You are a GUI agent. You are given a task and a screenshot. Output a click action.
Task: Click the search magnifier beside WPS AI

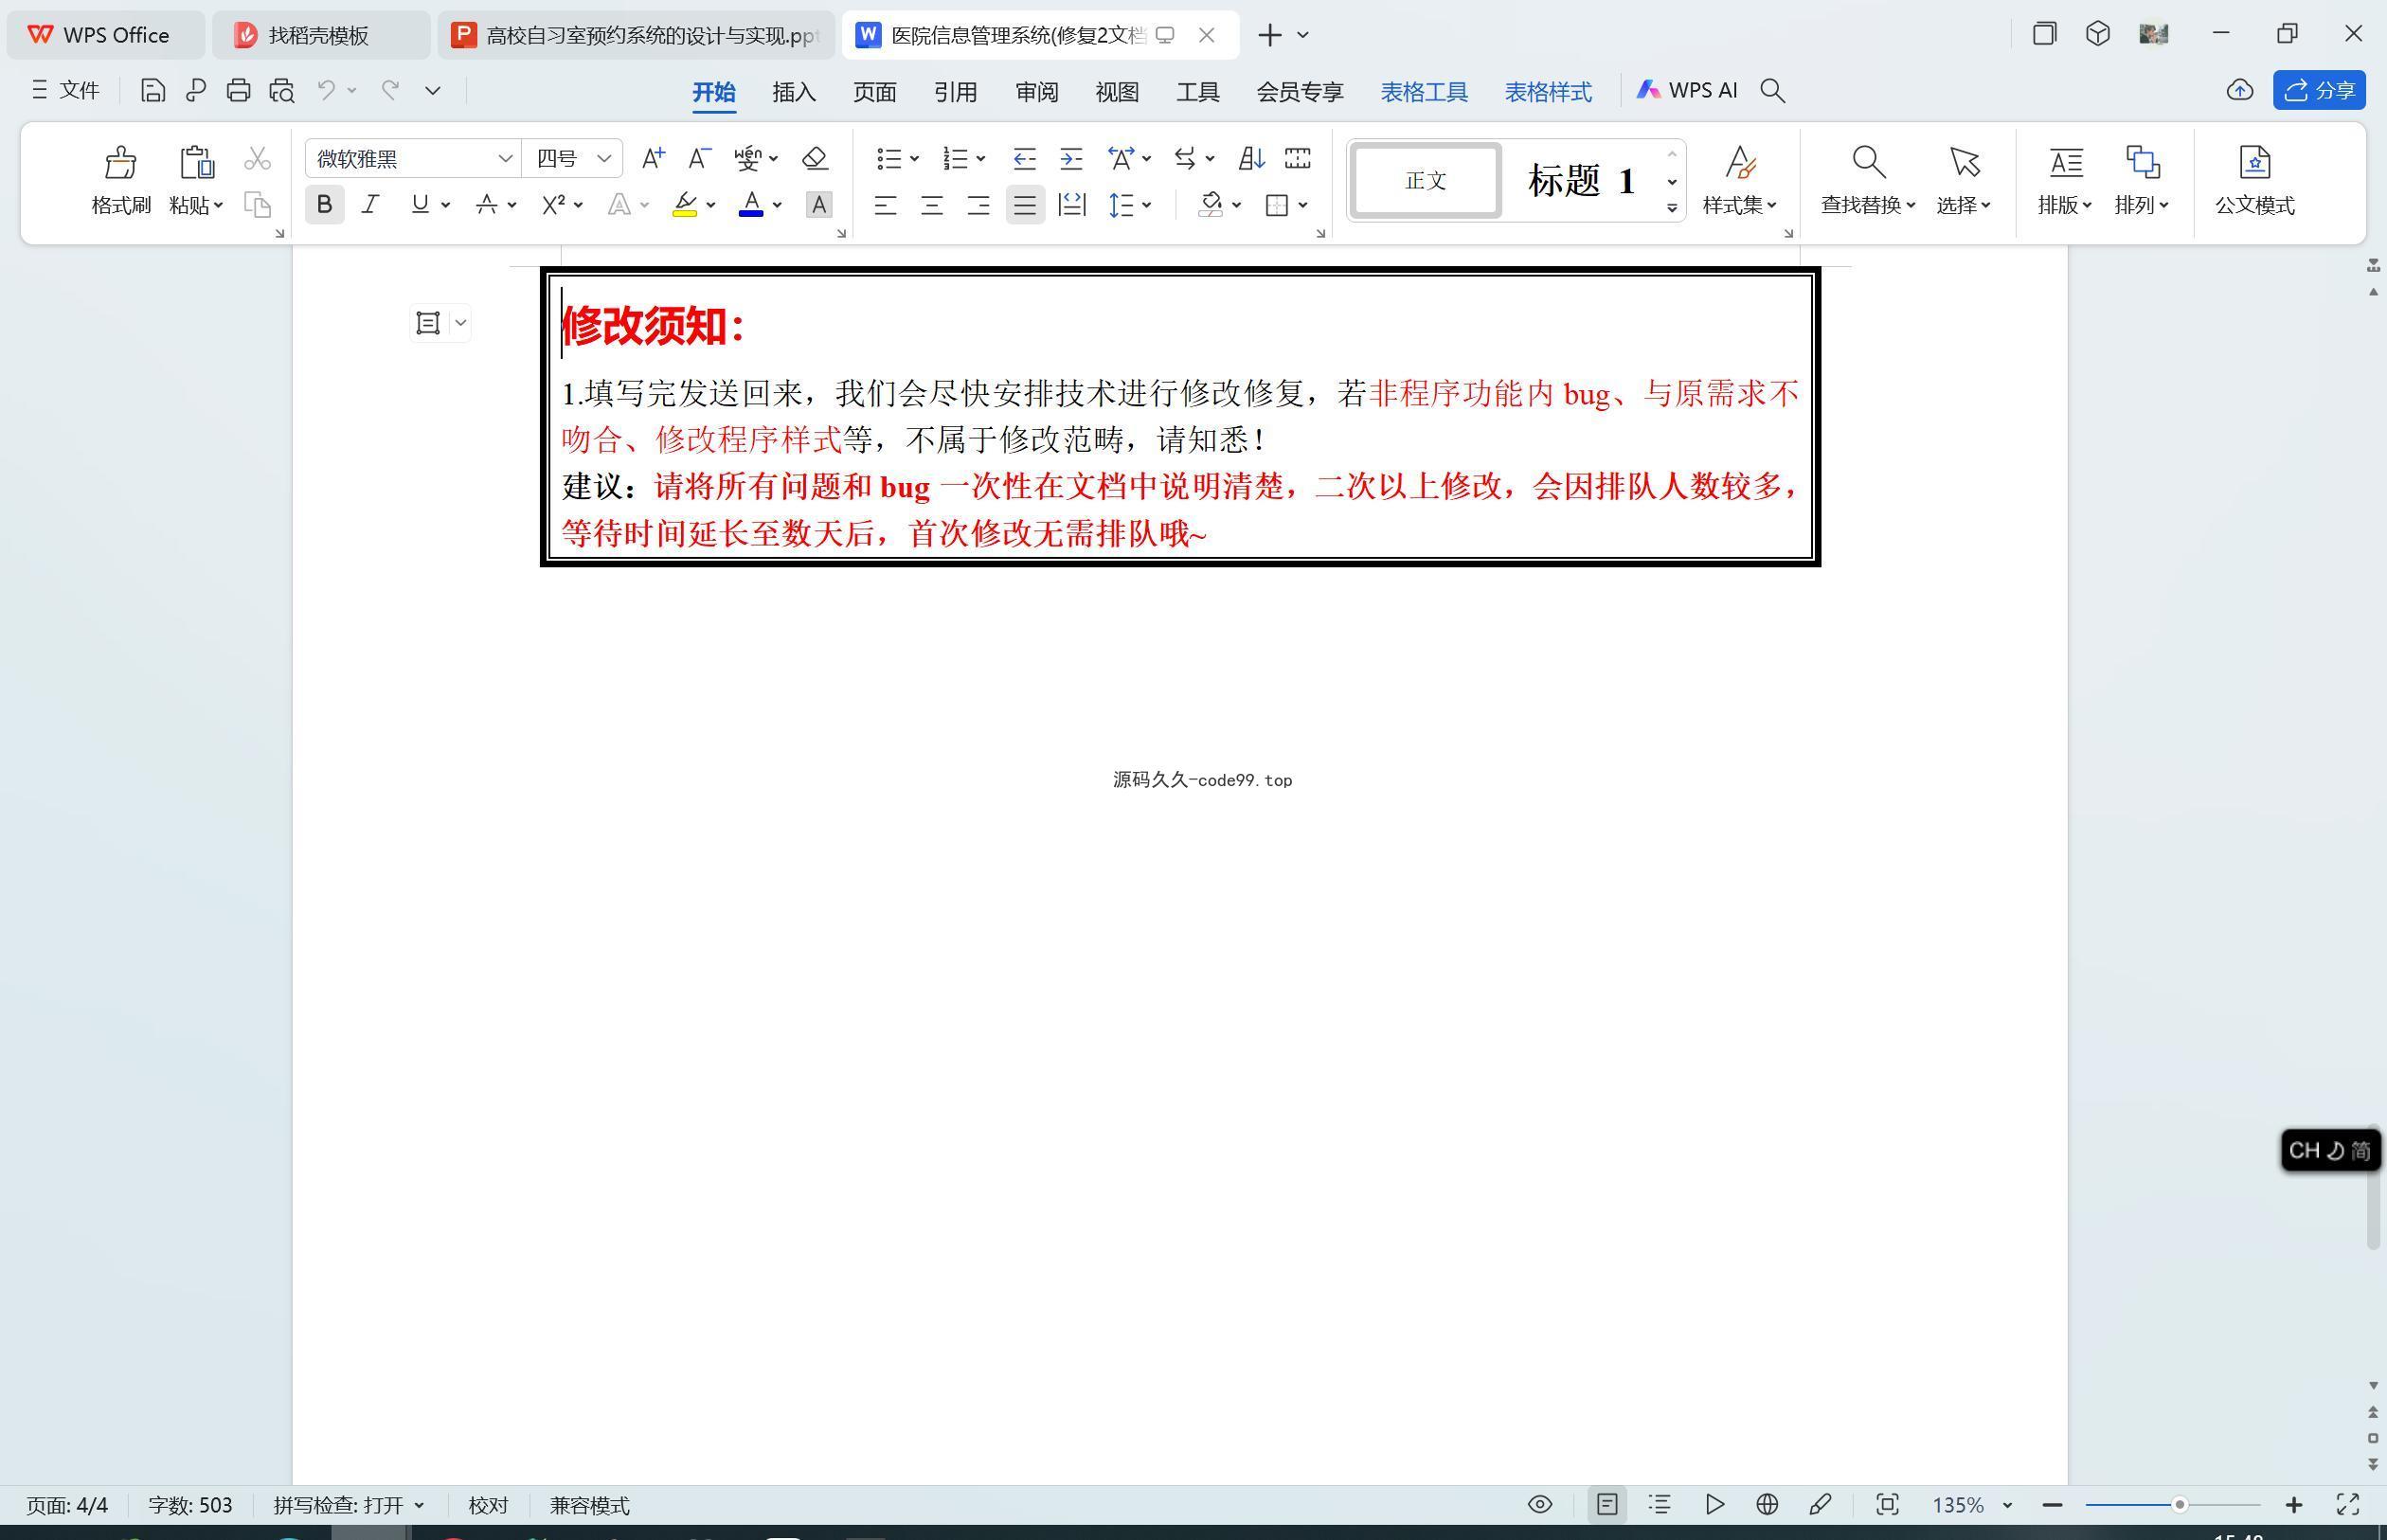1772,91
